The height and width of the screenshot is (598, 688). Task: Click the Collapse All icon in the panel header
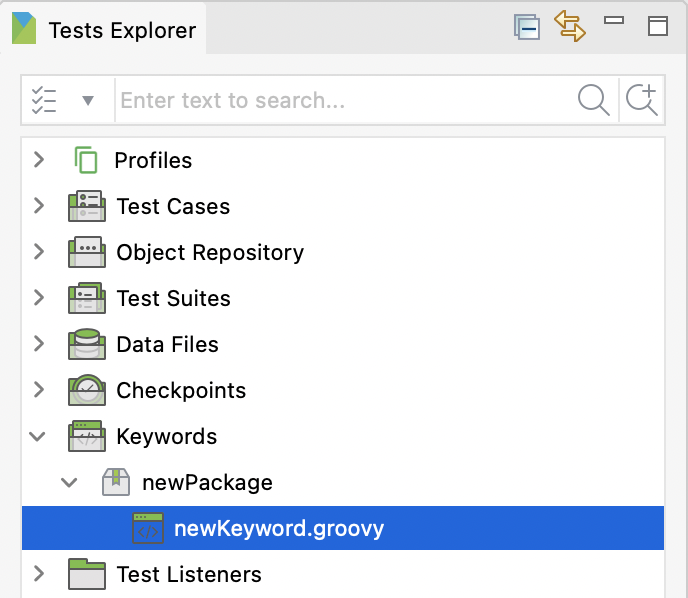coord(527,27)
